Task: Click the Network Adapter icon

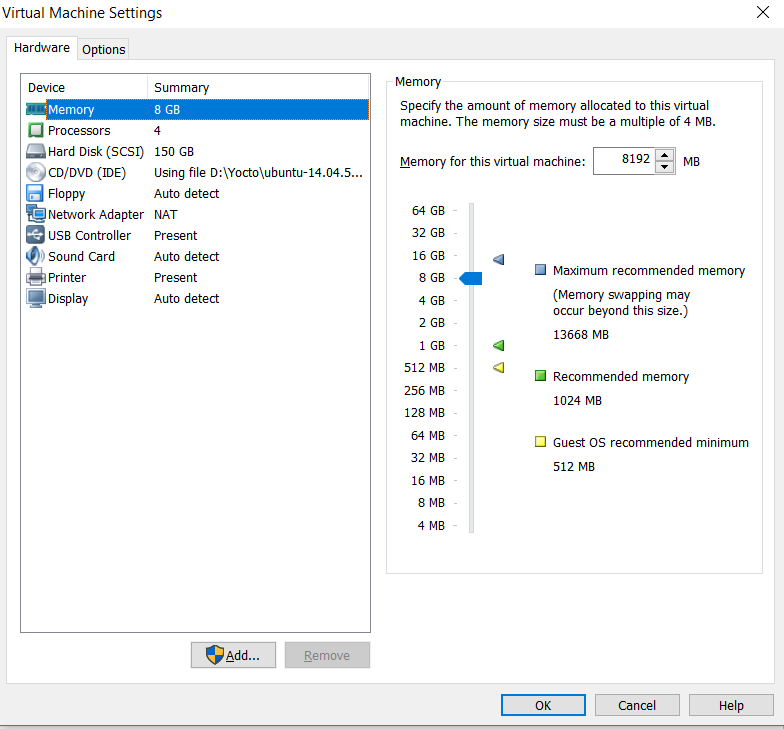Action: click(36, 214)
